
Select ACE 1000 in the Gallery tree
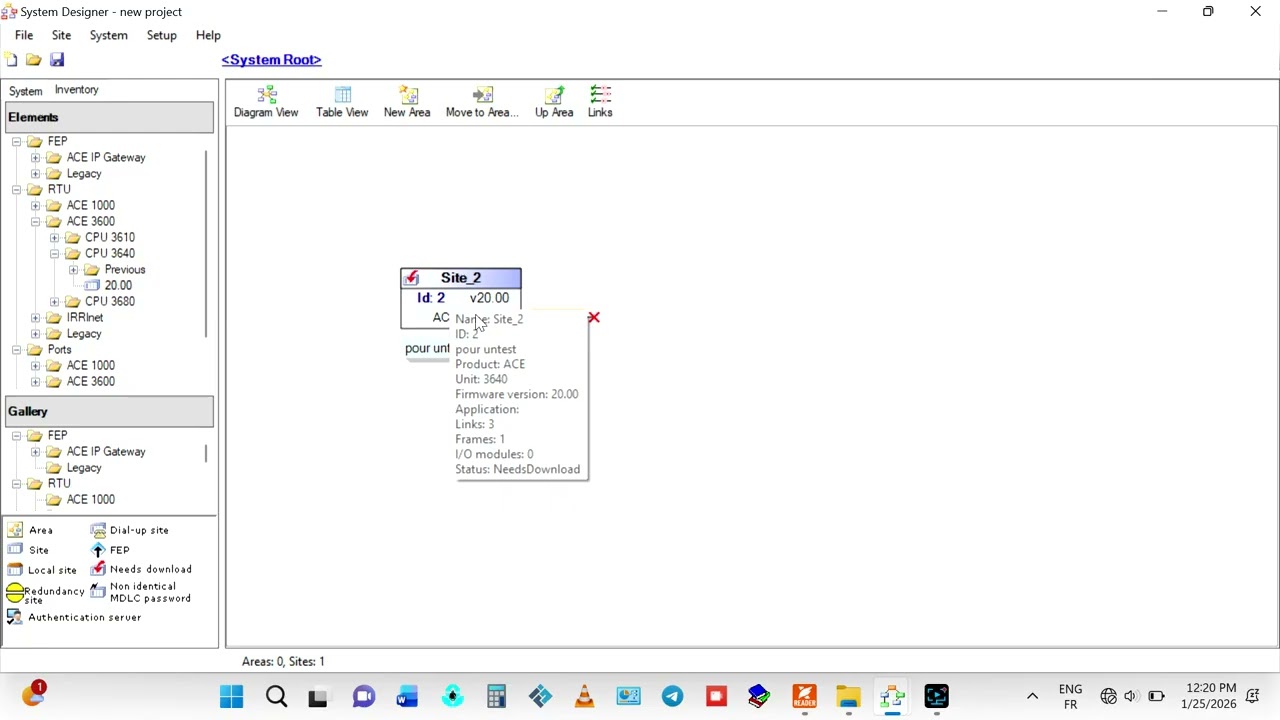pyautogui.click(x=91, y=499)
